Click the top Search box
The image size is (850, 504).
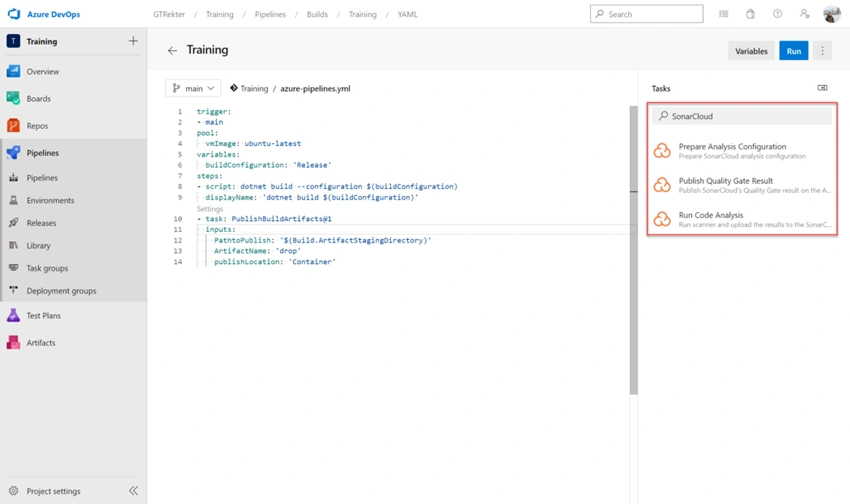click(647, 14)
